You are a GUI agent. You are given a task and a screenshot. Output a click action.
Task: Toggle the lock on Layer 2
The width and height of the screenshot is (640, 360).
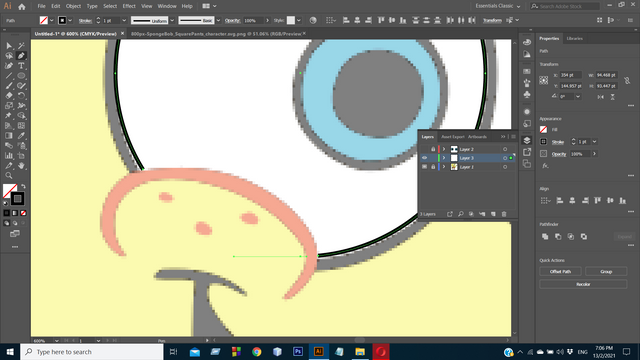click(x=433, y=149)
